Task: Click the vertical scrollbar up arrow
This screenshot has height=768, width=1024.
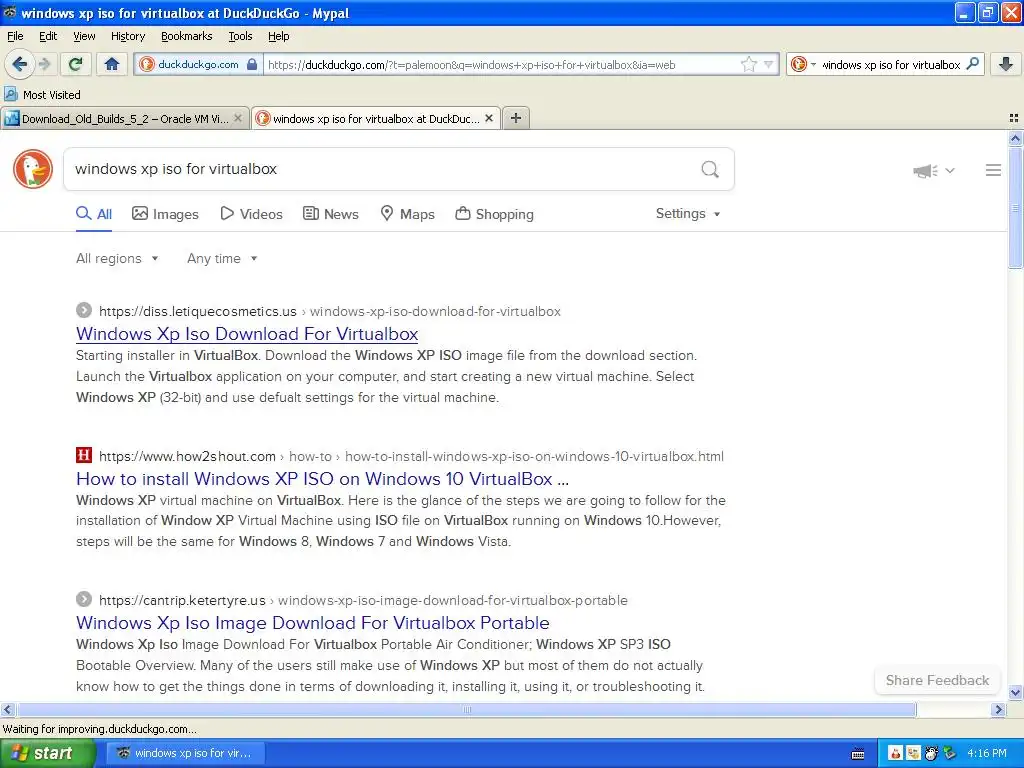Action: pyautogui.click(x=1015, y=138)
